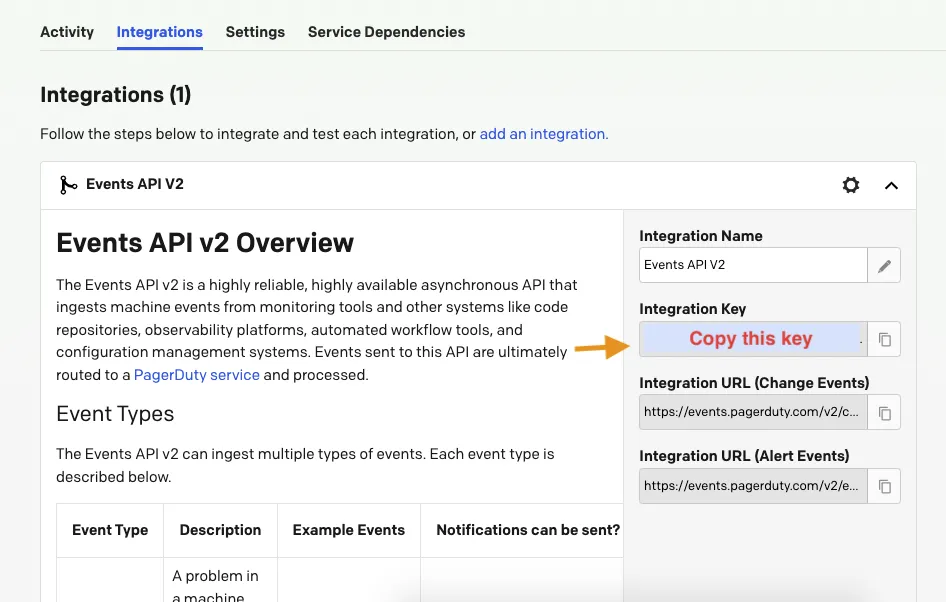Copy the Change Events integration URL
Image resolution: width=946 pixels, height=602 pixels.
tap(884, 413)
